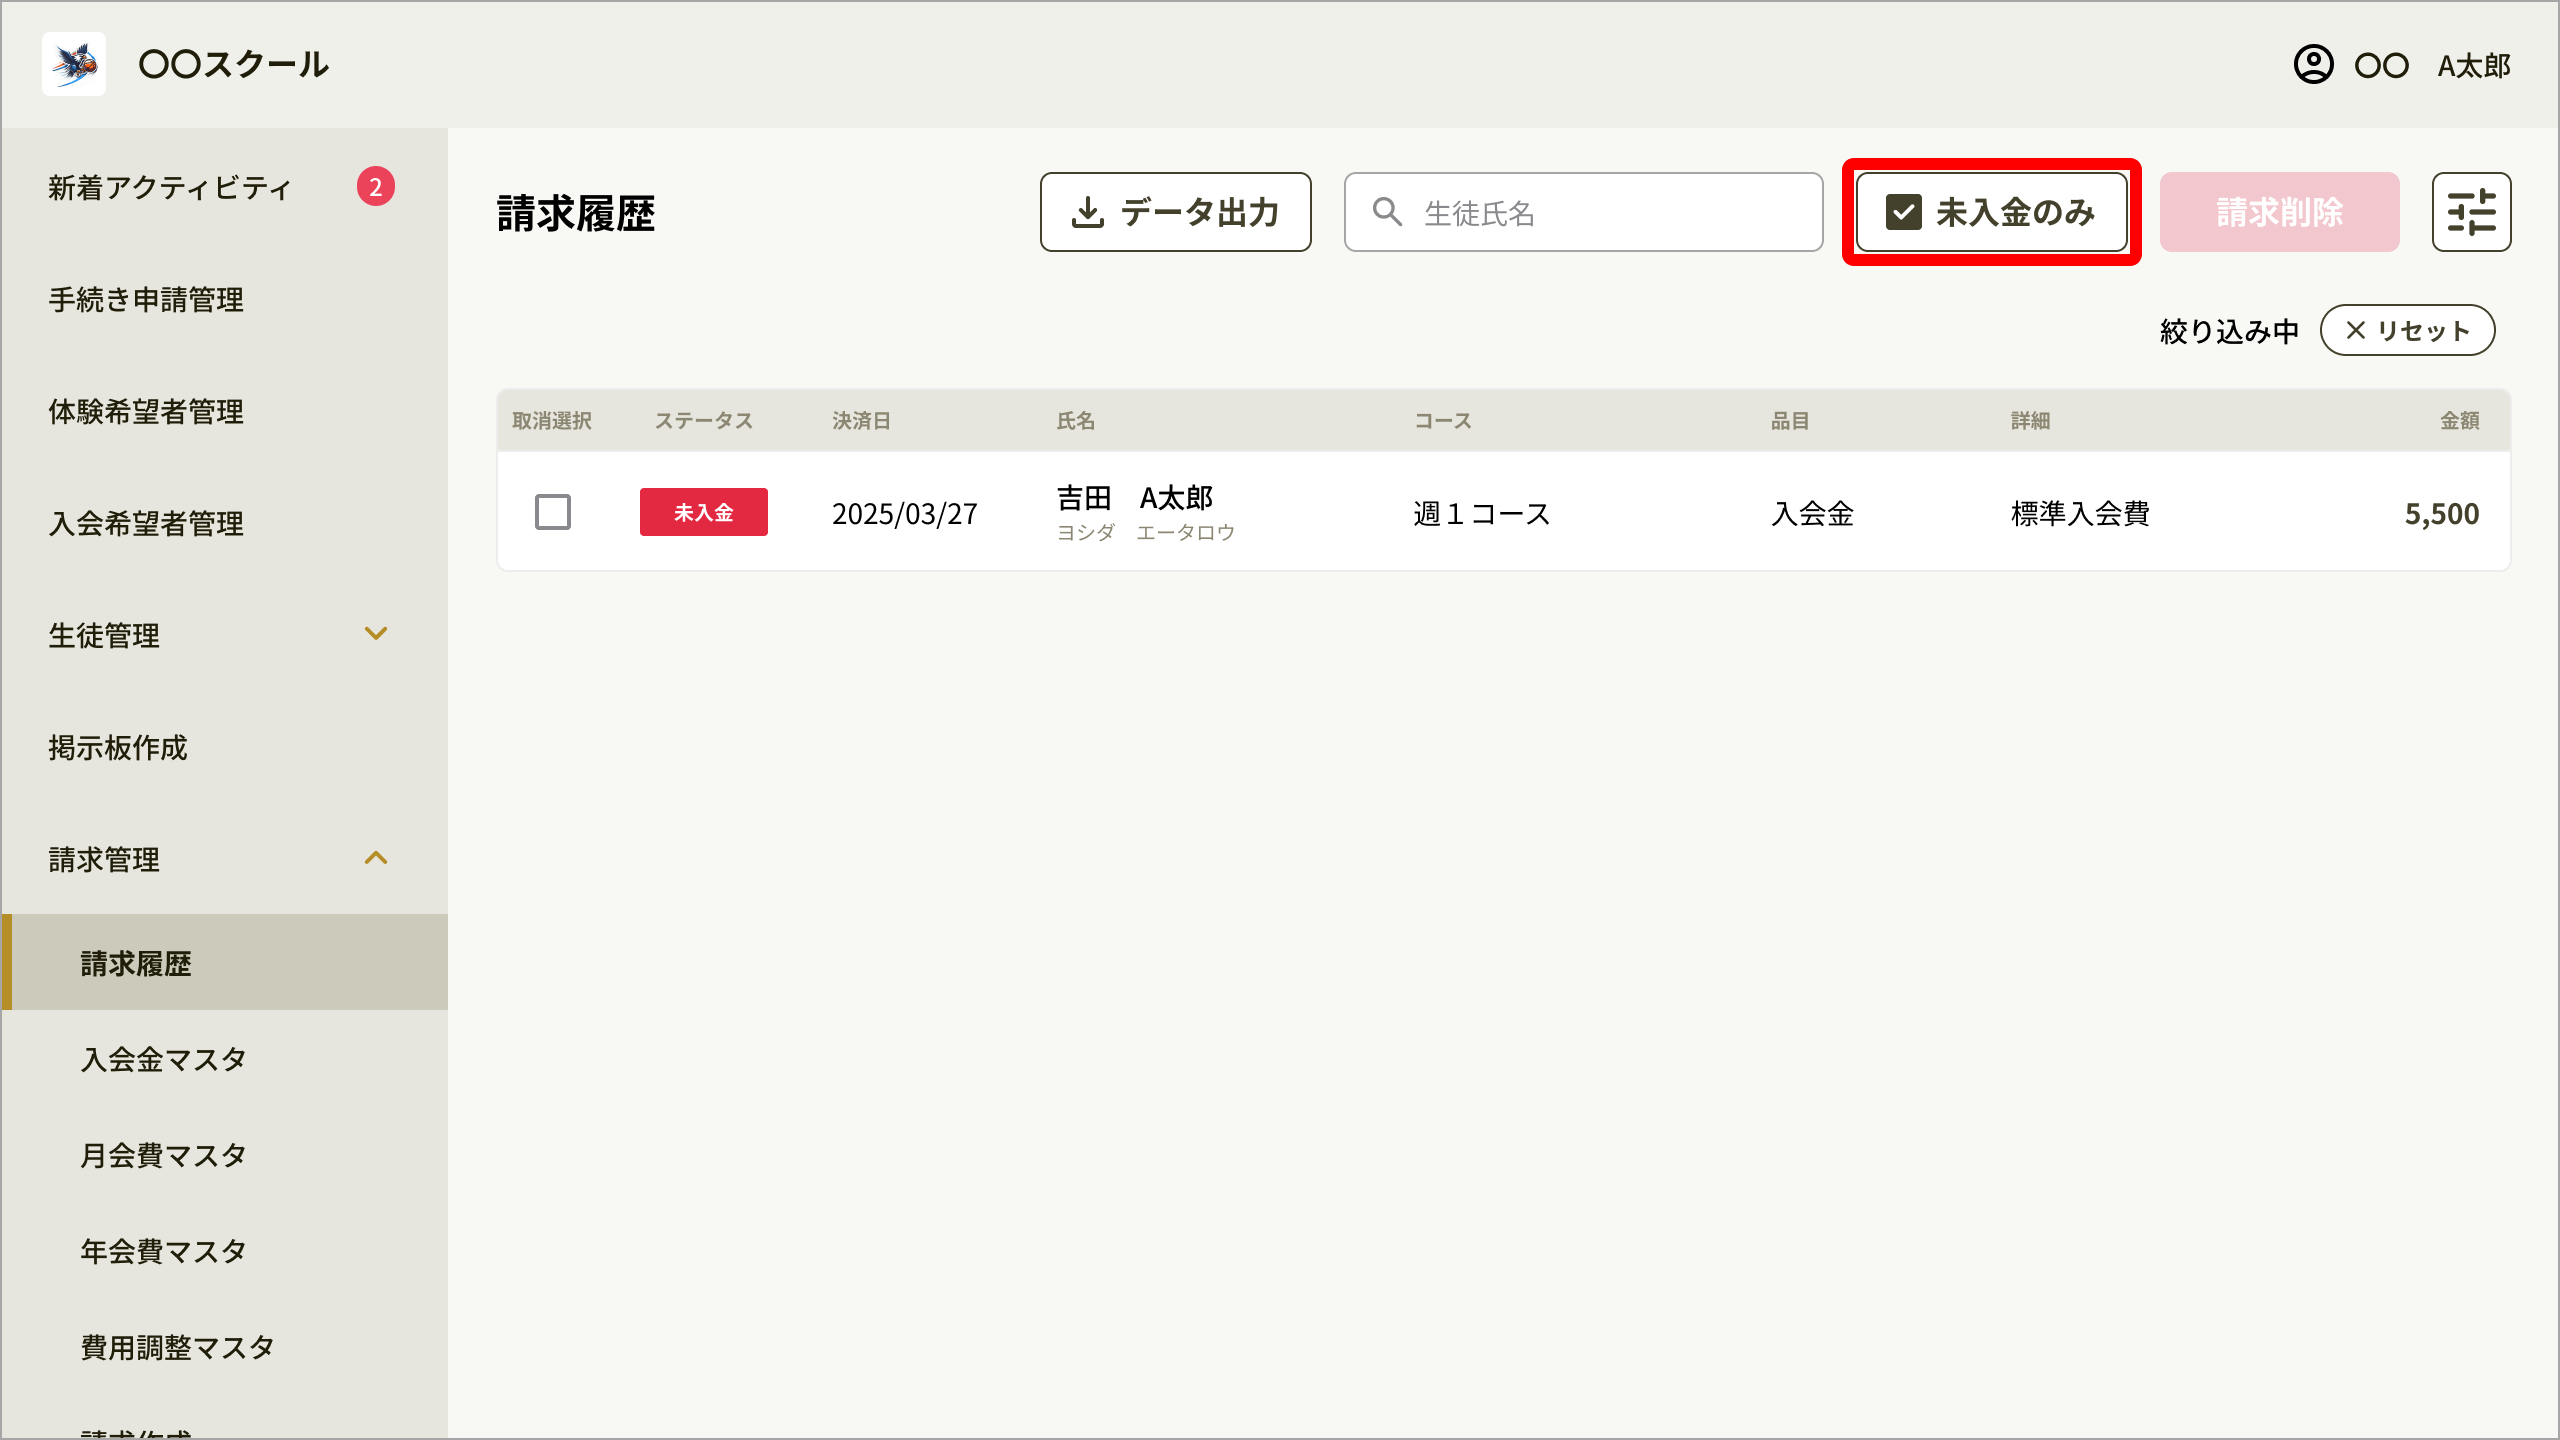Click the magnifier search icon
The width and height of the screenshot is (2560, 1440).
click(1387, 212)
